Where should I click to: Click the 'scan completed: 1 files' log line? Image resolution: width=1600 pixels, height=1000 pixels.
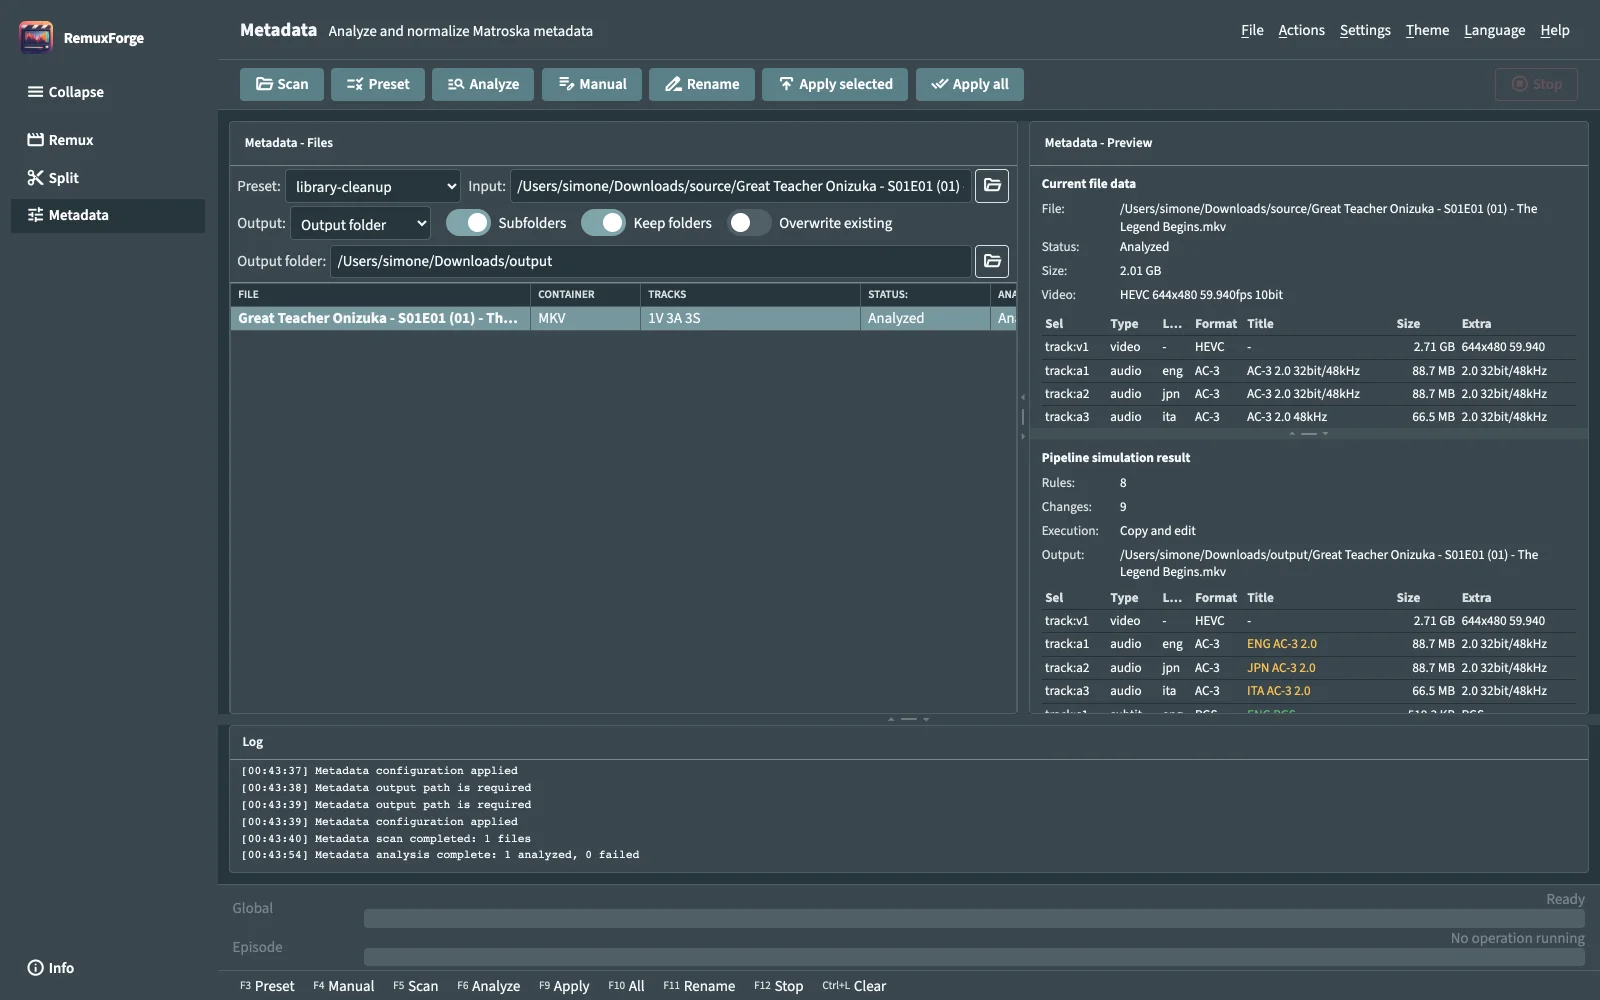[x=386, y=839]
